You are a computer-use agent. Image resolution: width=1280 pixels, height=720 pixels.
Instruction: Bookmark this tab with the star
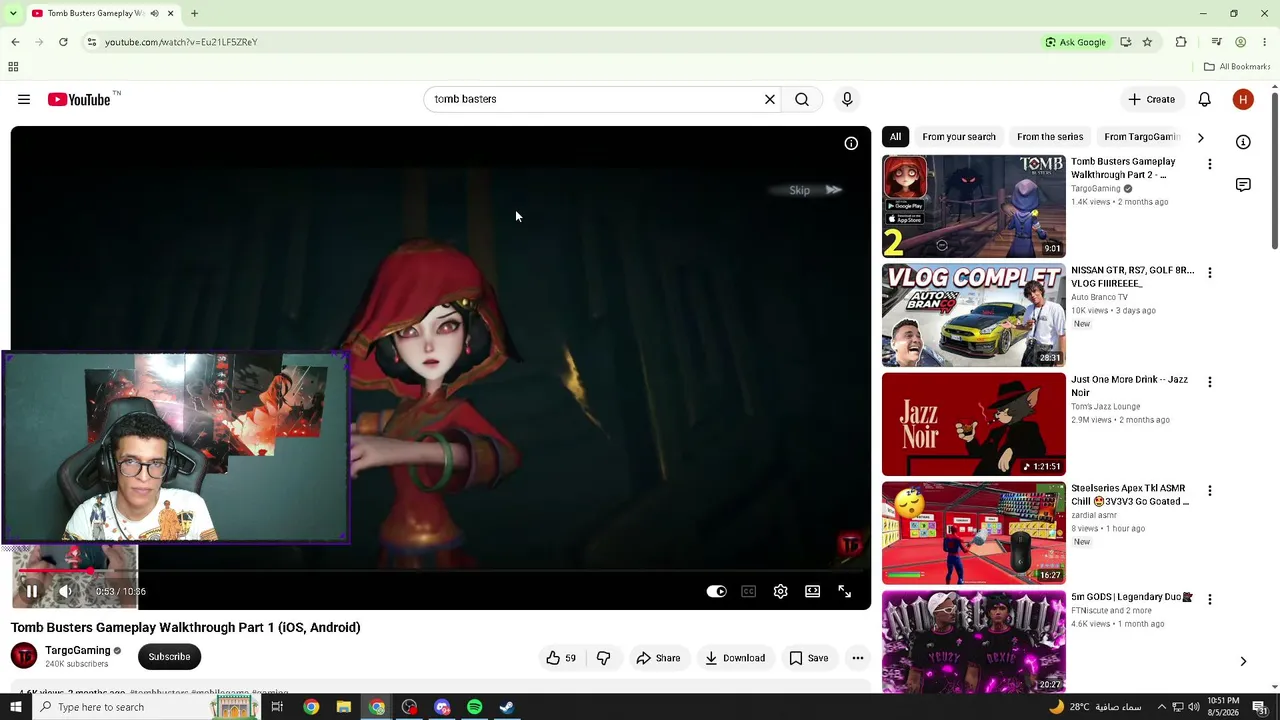click(1147, 42)
